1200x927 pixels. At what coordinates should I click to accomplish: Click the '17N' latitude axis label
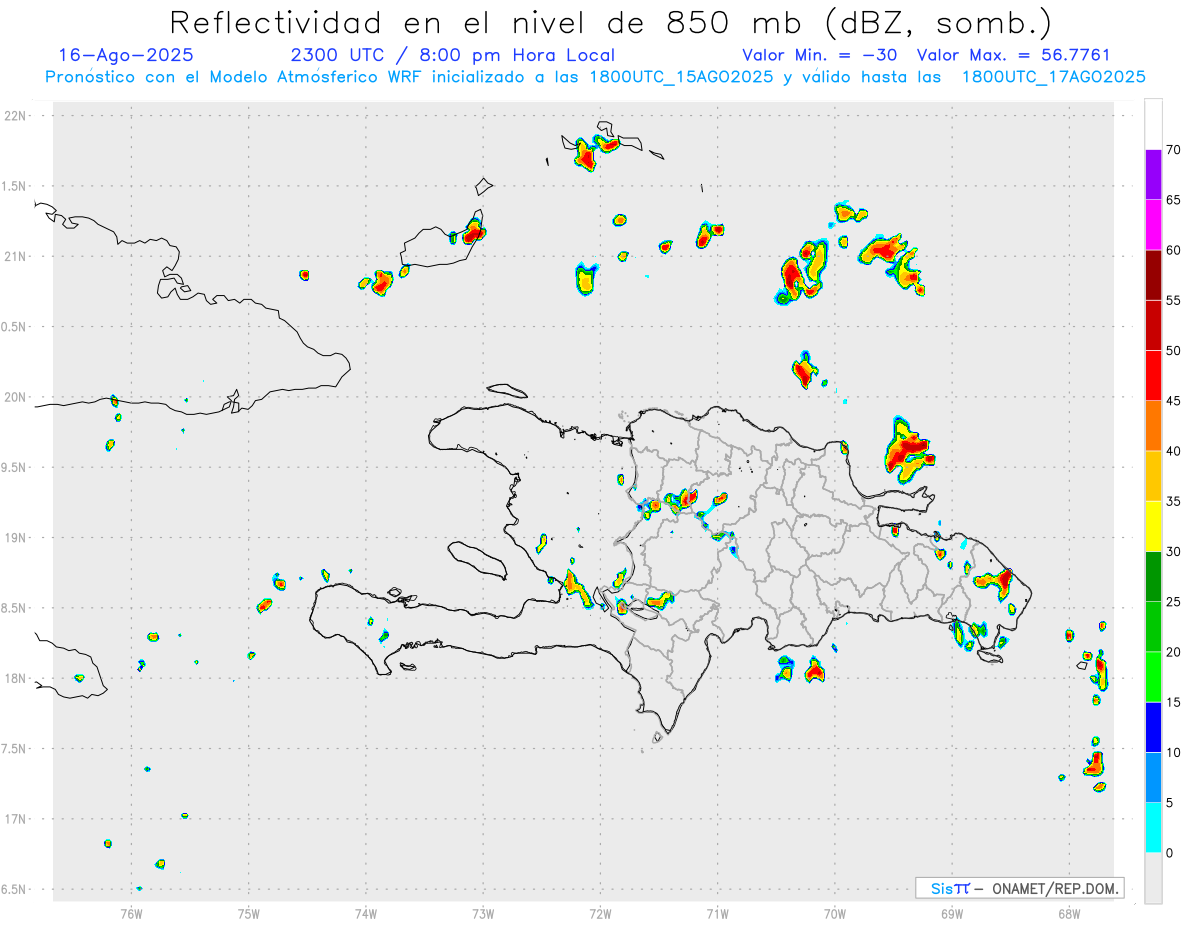(17, 819)
